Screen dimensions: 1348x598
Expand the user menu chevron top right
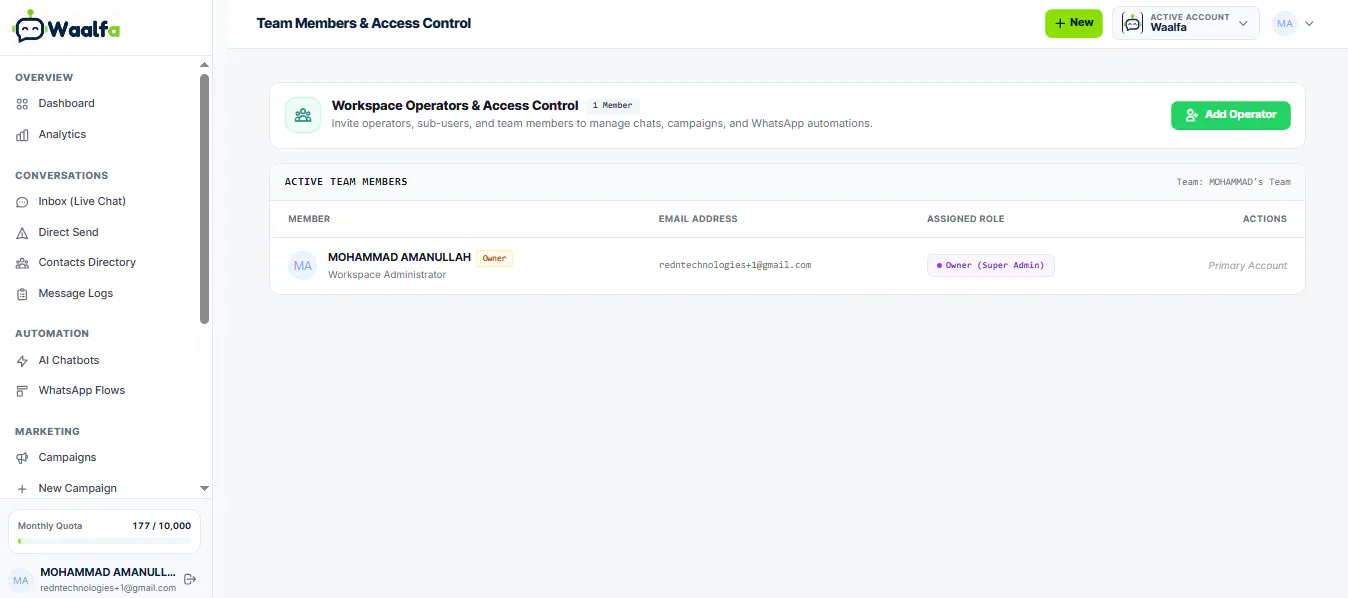tap(1309, 23)
